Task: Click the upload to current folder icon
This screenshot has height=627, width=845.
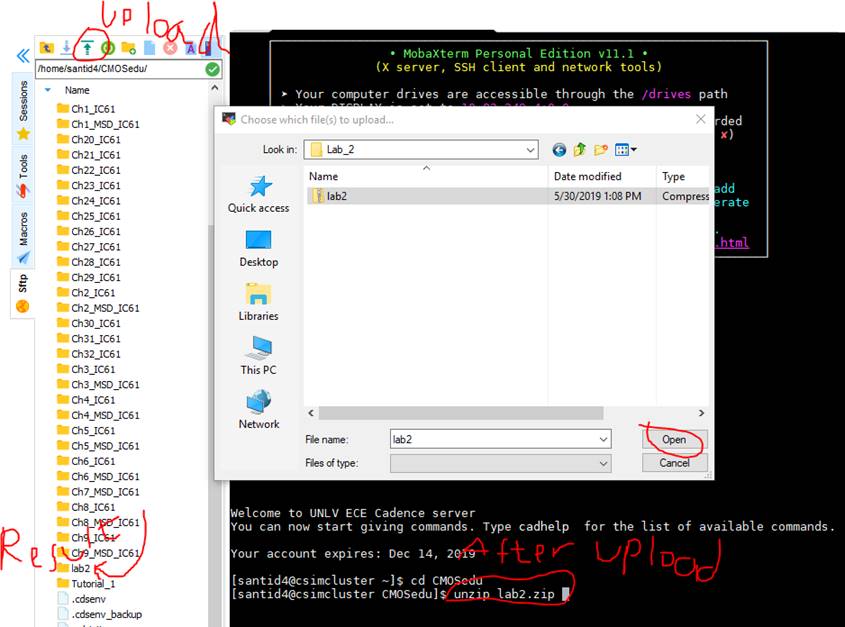Action: (87, 49)
